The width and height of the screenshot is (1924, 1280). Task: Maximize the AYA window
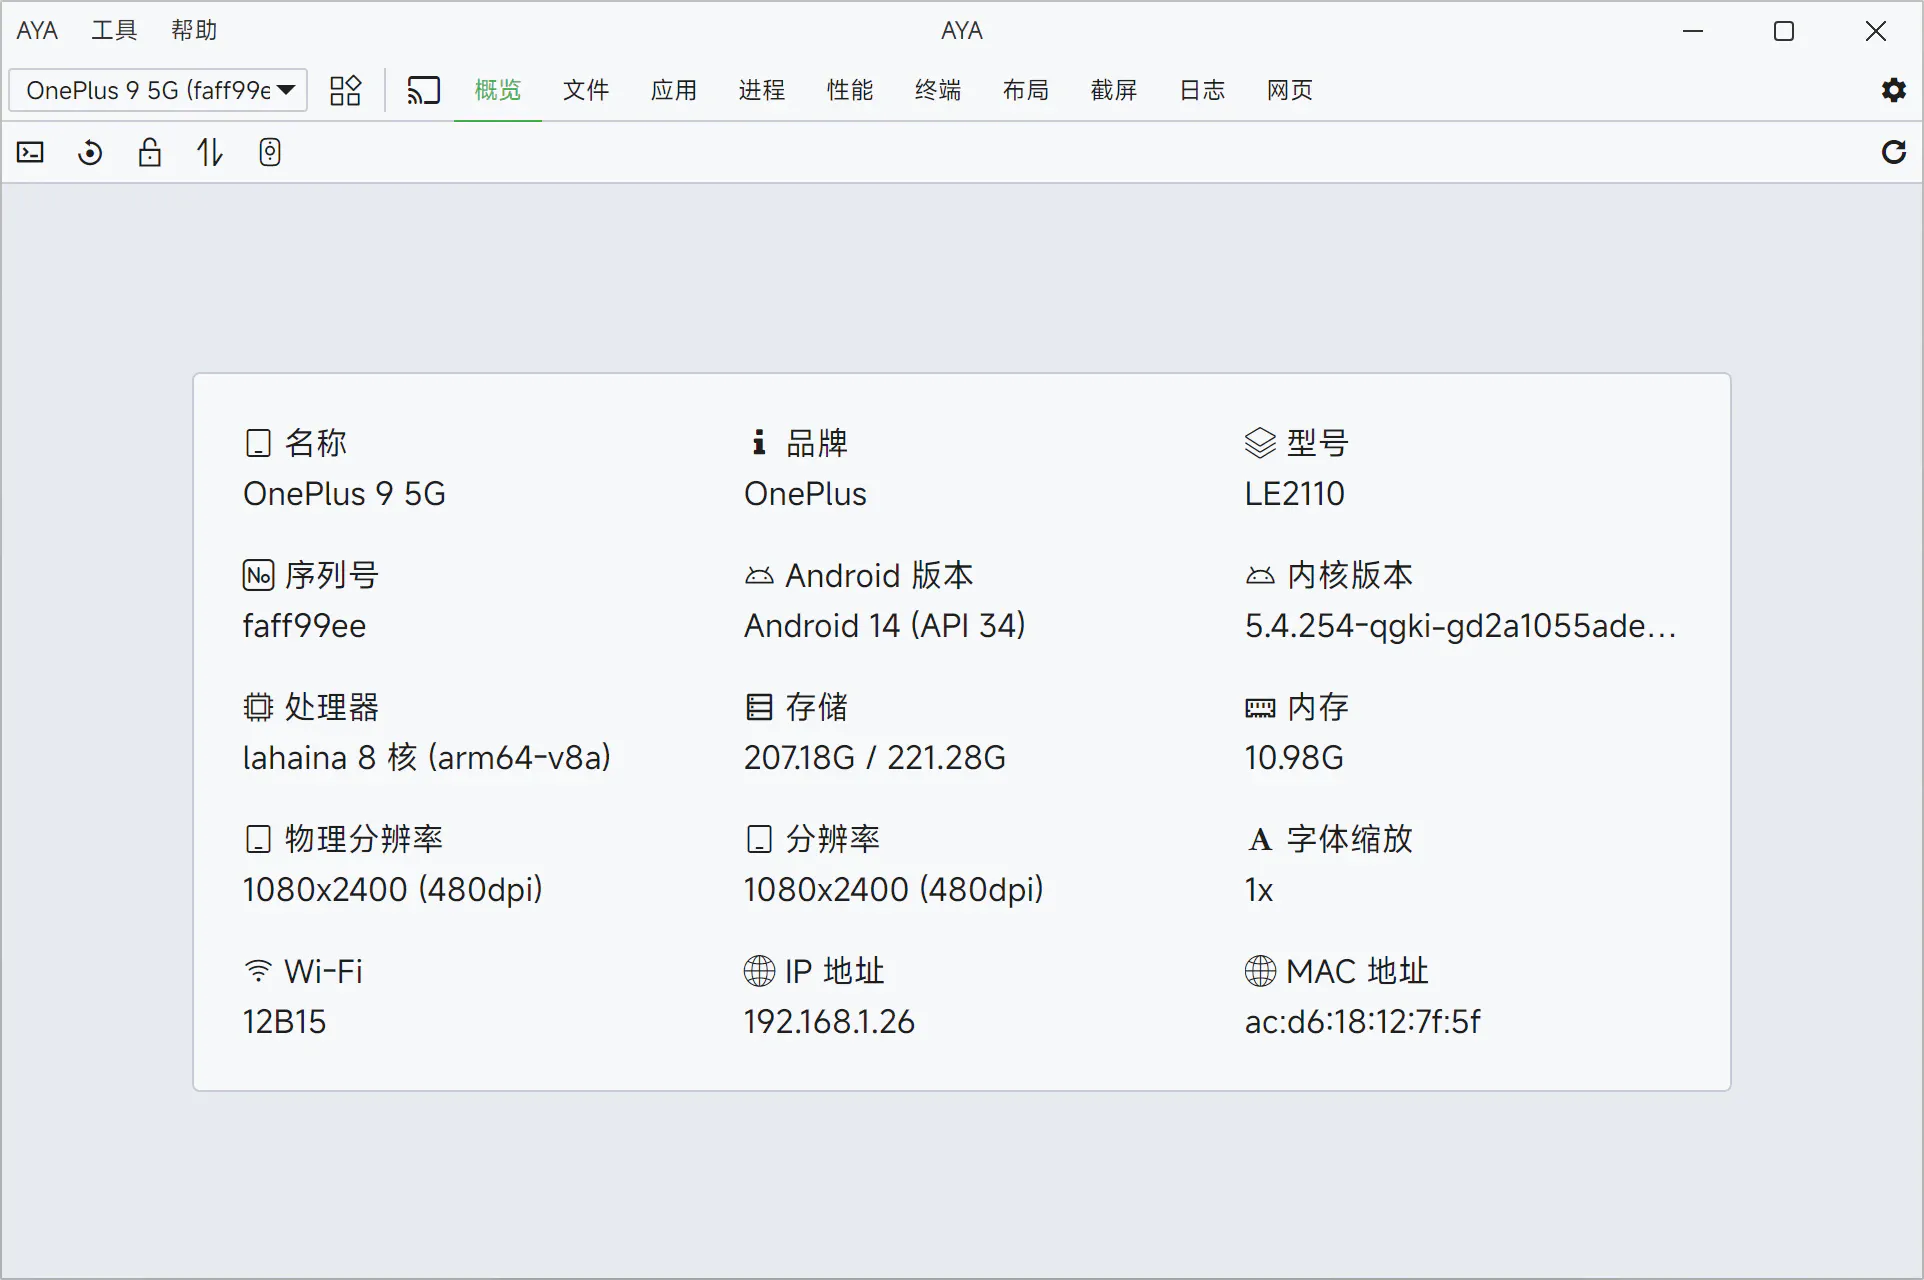coord(1784,31)
